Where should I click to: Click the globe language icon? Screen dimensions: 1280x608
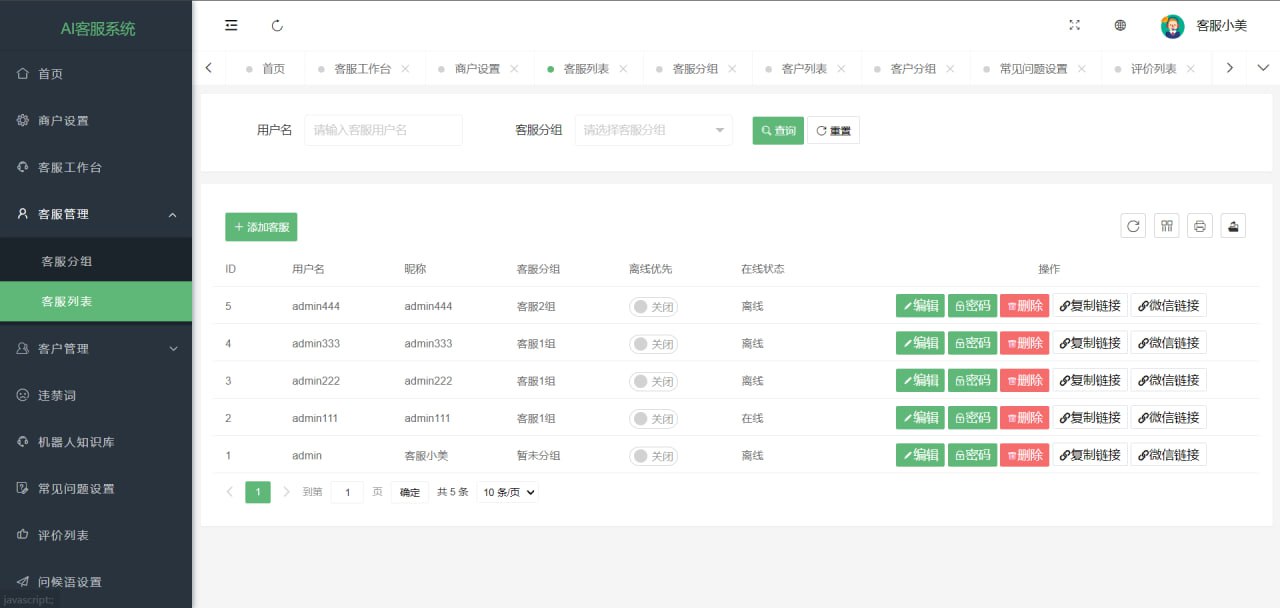coord(1120,25)
